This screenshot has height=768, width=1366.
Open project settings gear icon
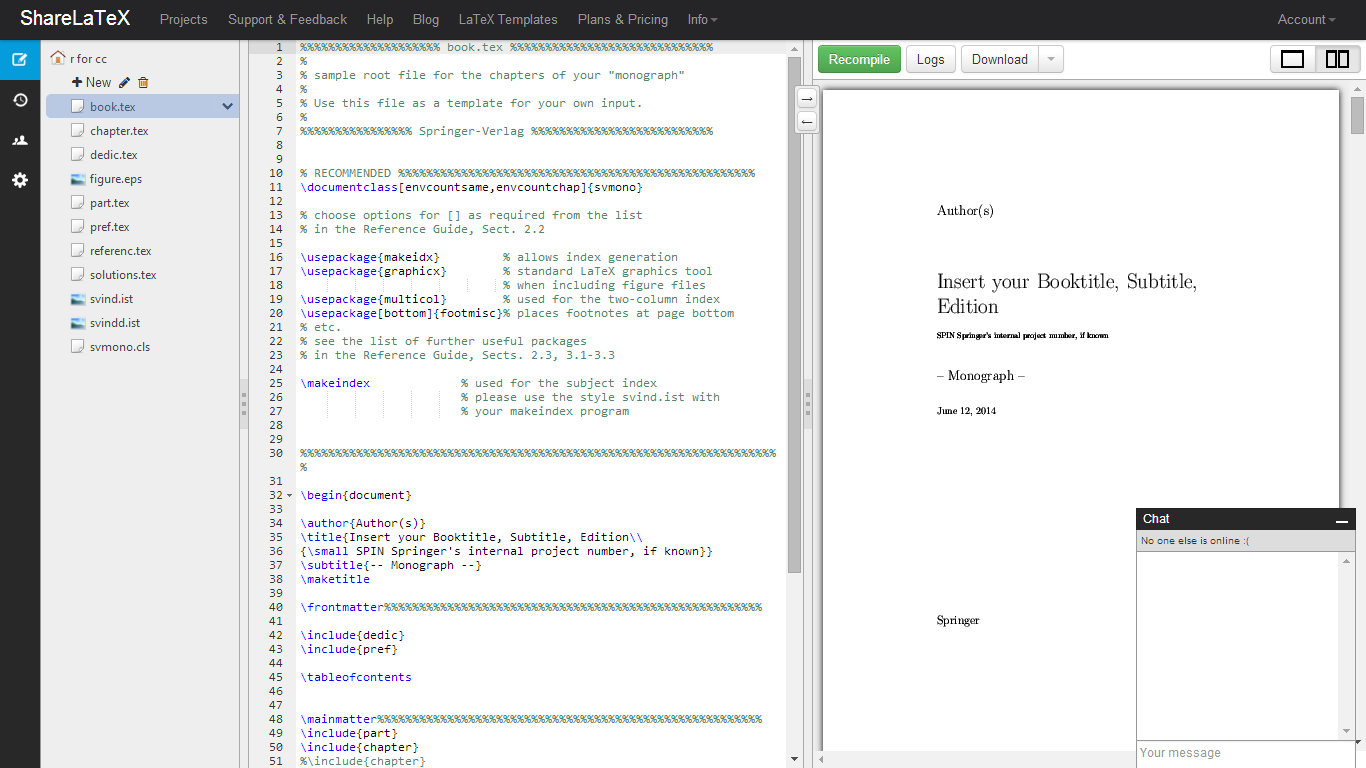[20, 180]
